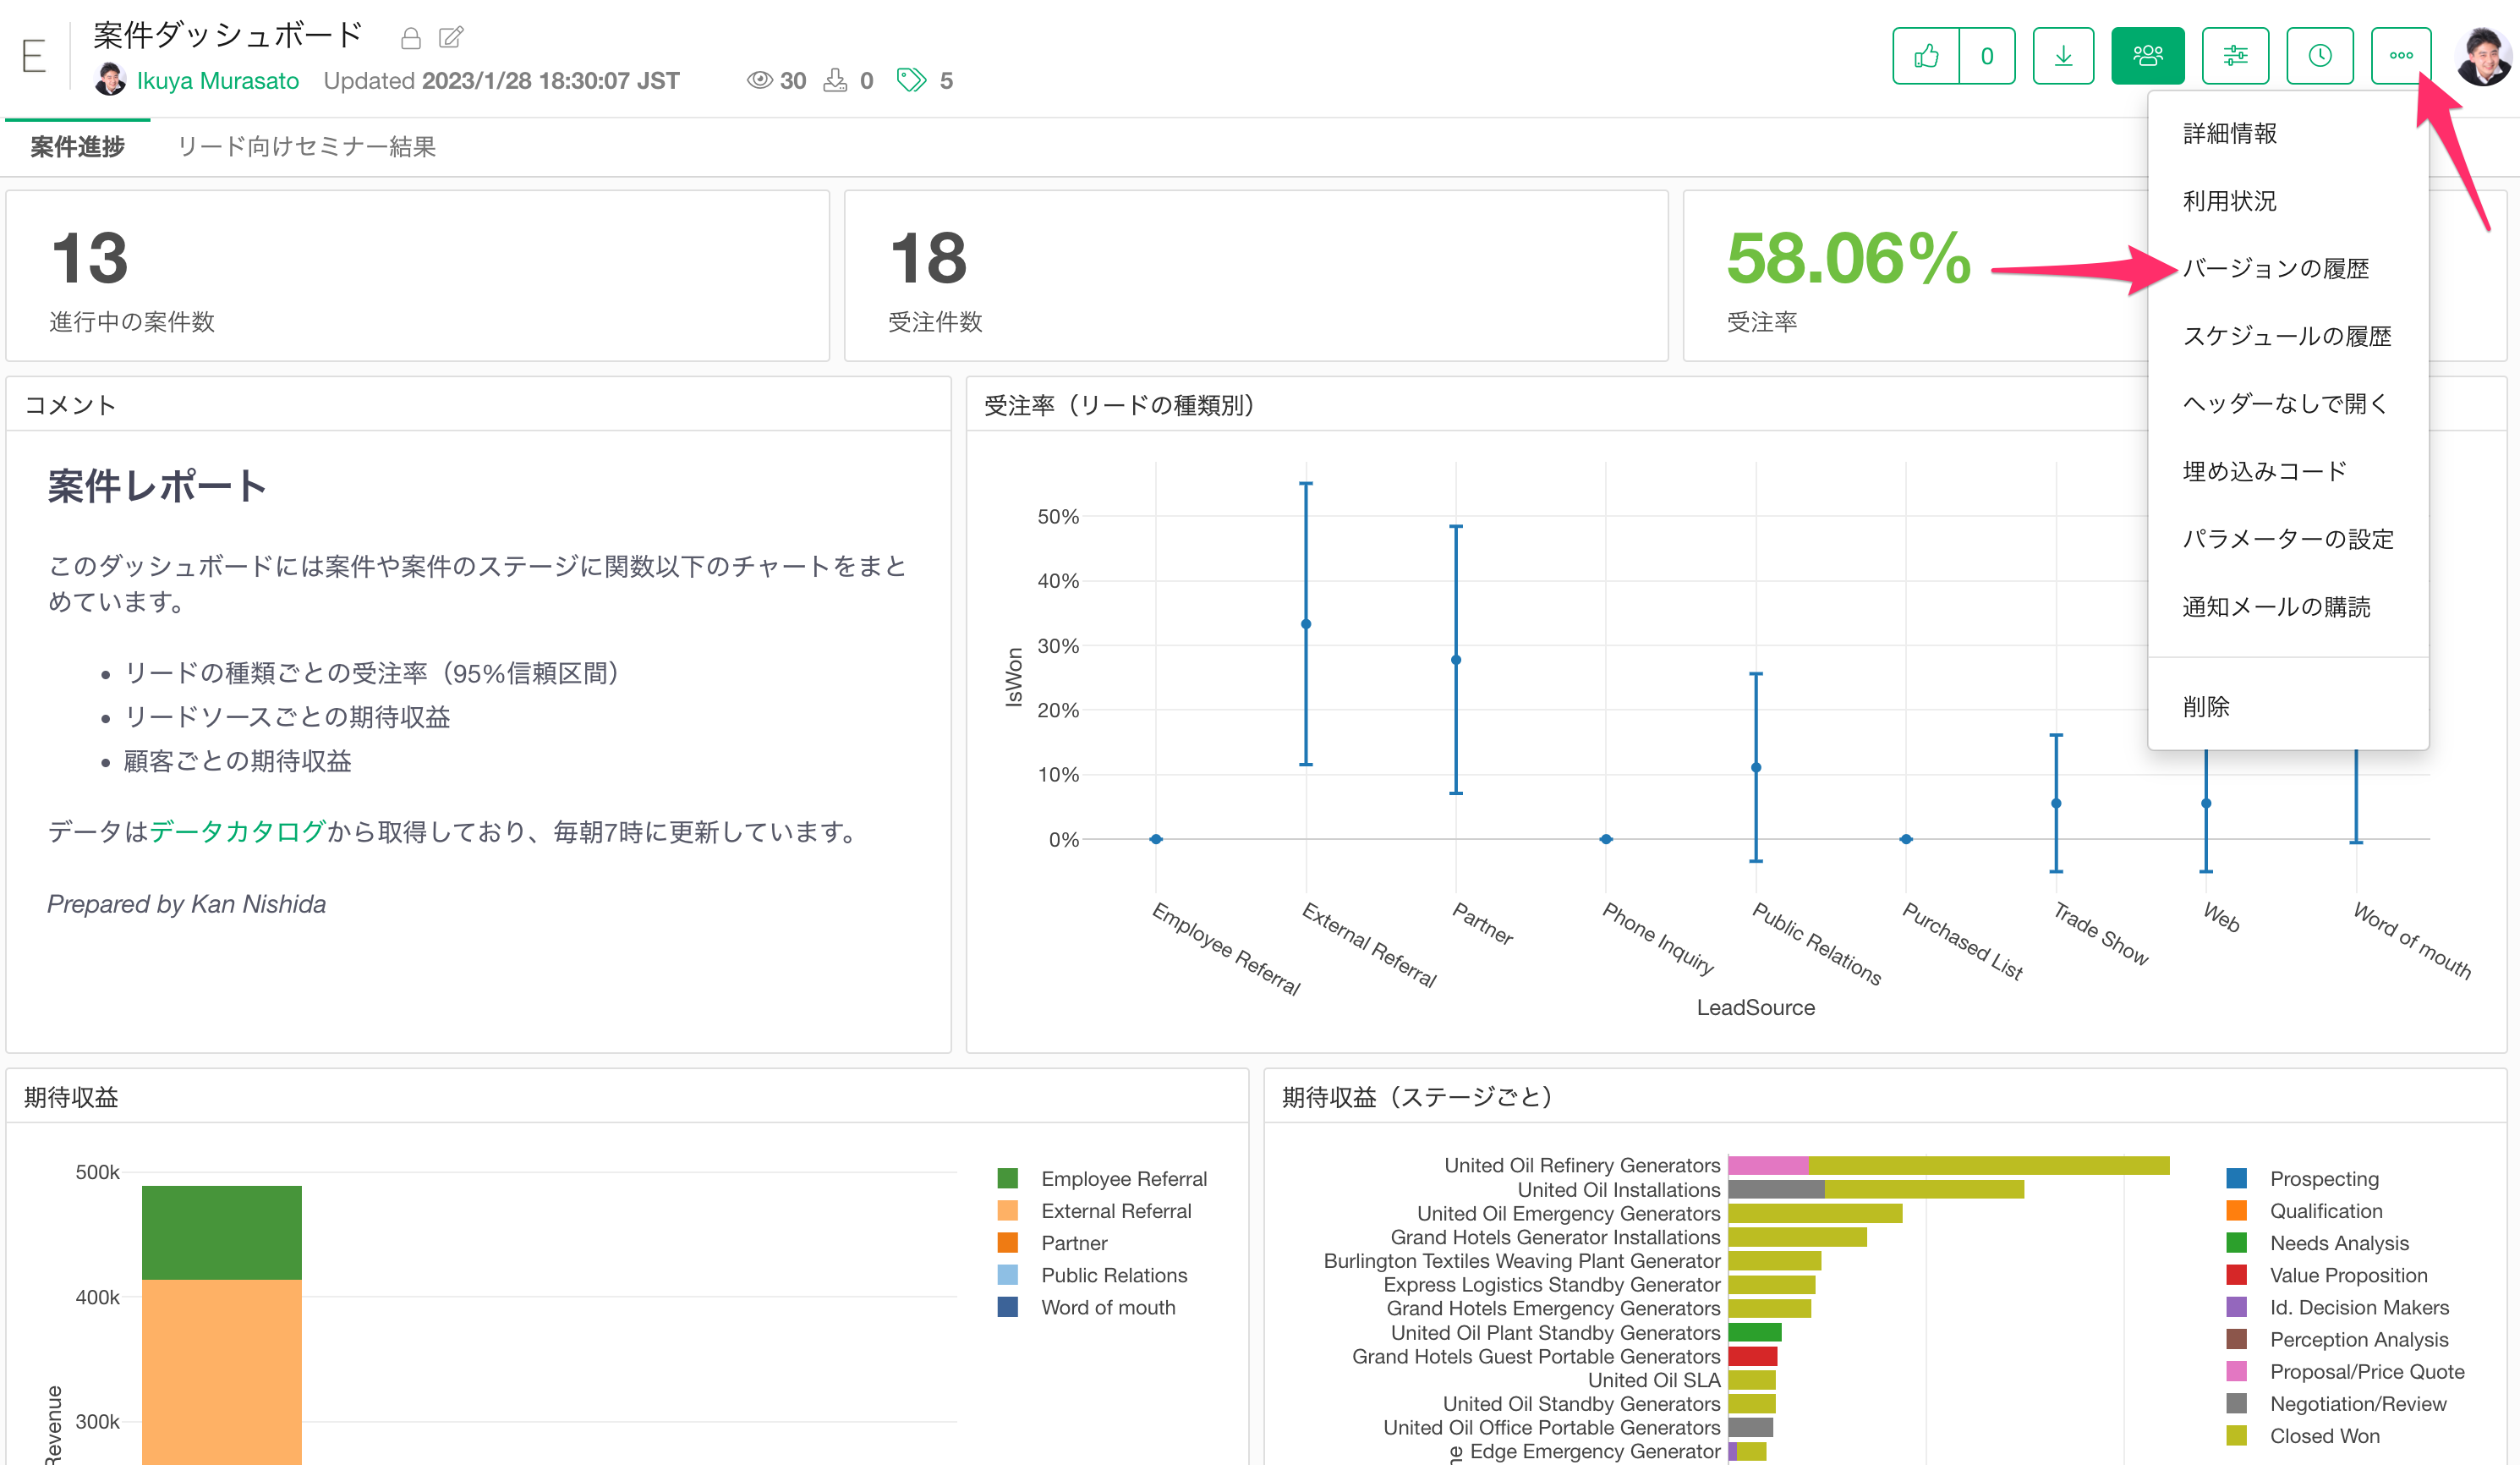
Task: Click the three-dots more options button
Action: 2401,56
